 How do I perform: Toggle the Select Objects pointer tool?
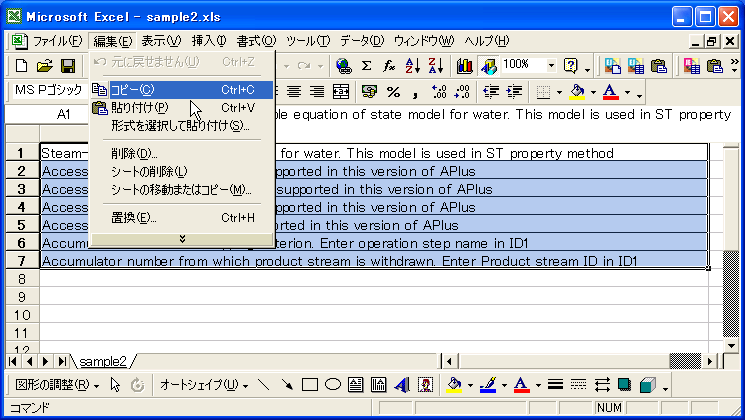(x=115, y=384)
